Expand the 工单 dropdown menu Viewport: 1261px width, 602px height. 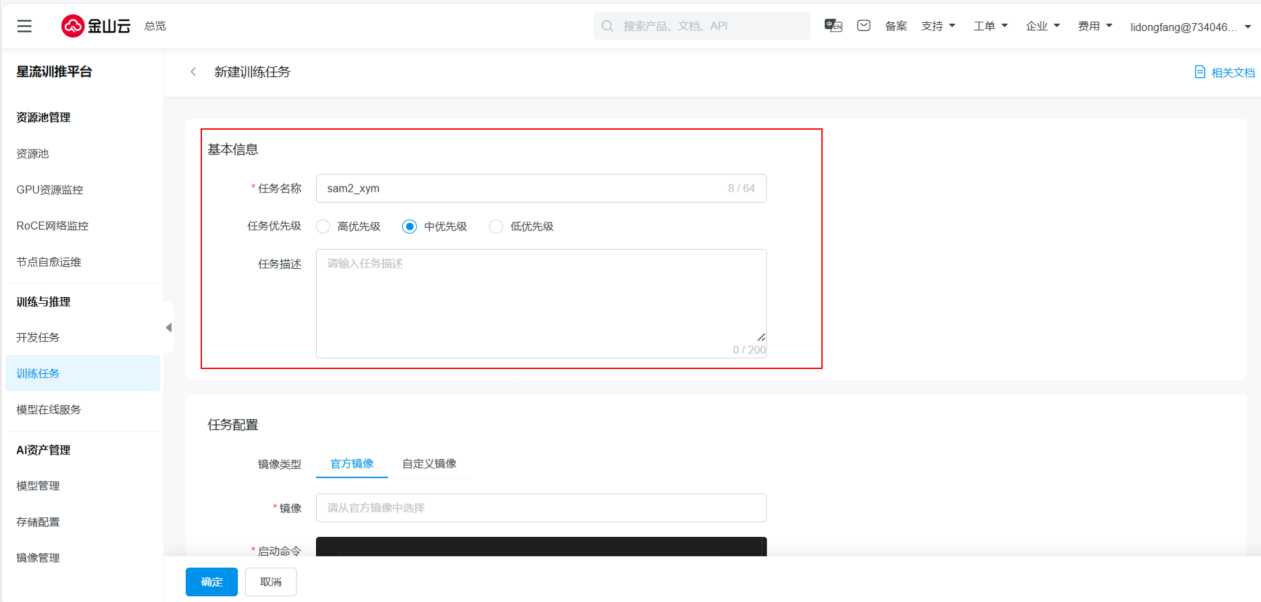(990, 26)
